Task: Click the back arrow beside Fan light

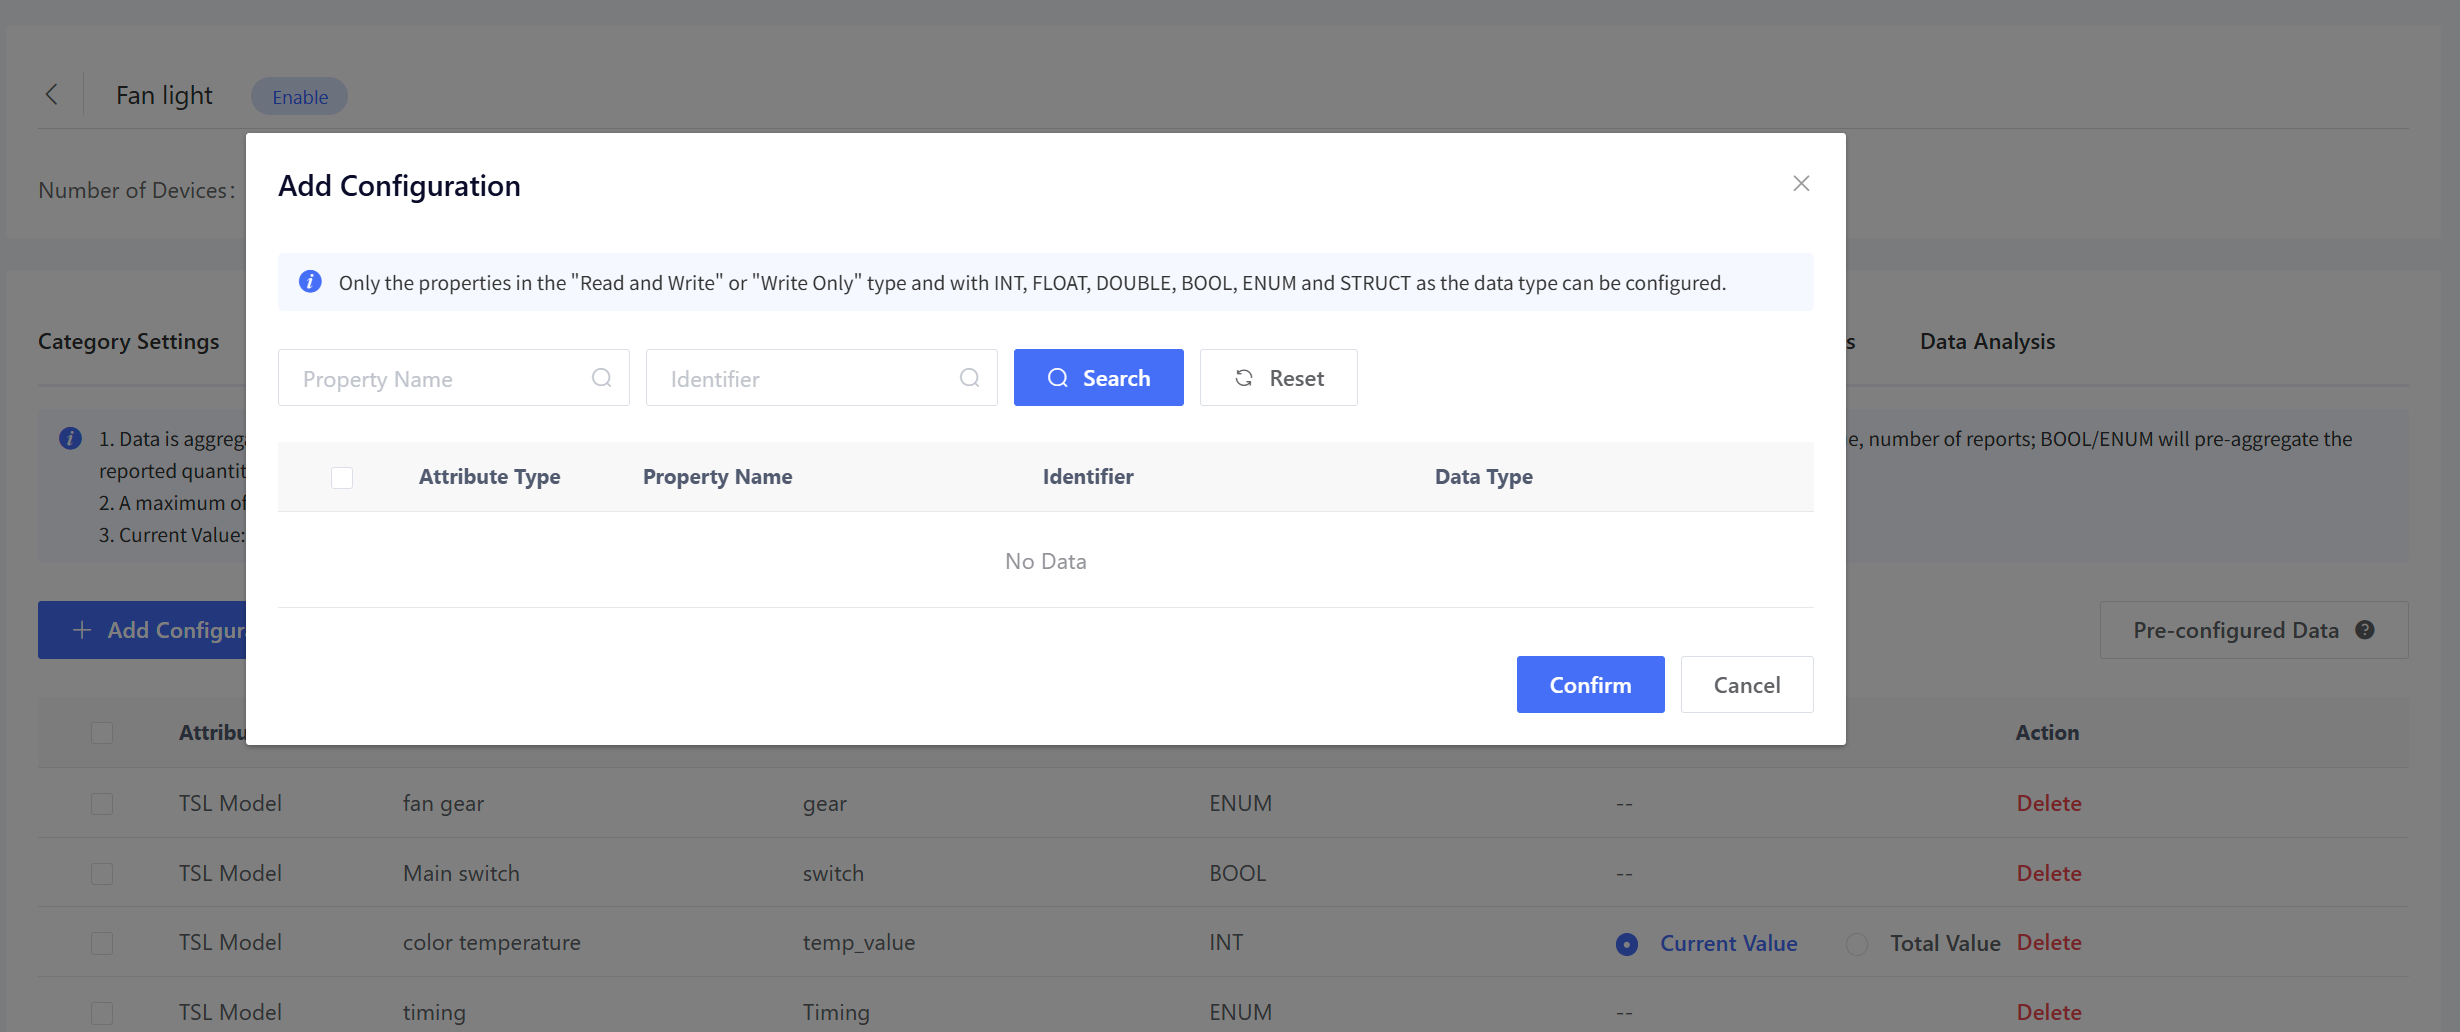Action: [x=52, y=95]
